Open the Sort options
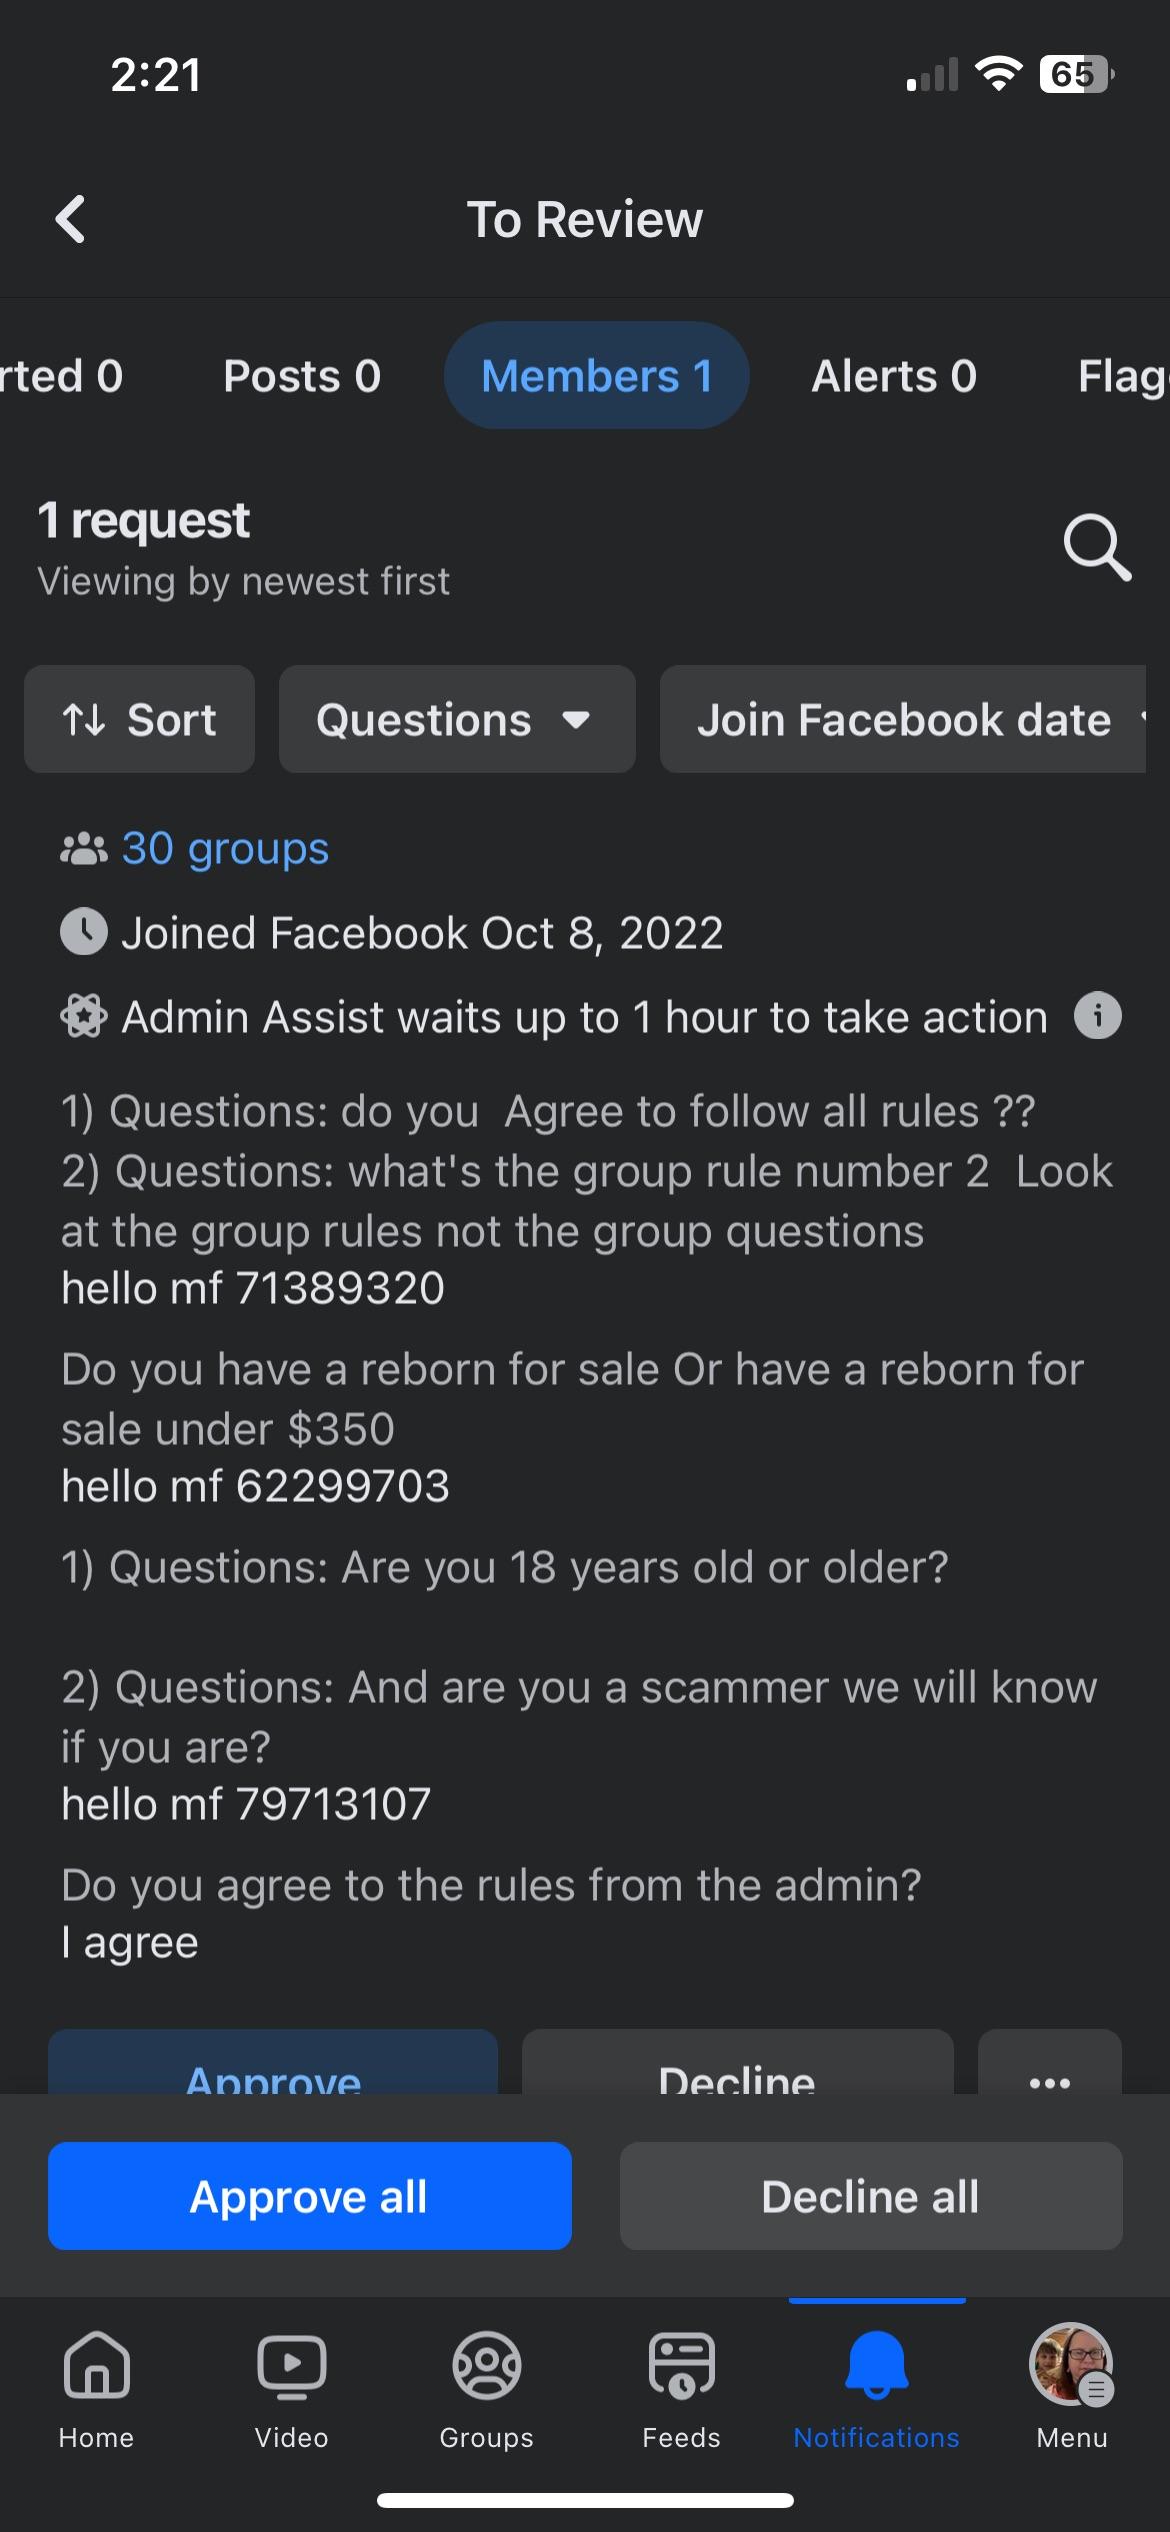The image size is (1170, 2532). (140, 720)
